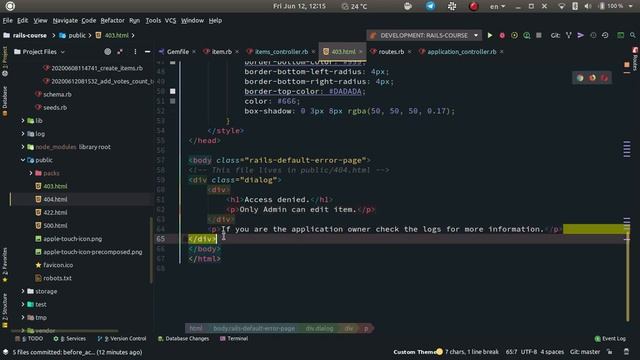Click the Slack tray icon
This screenshot has height=360, width=640.
pos(452,6)
